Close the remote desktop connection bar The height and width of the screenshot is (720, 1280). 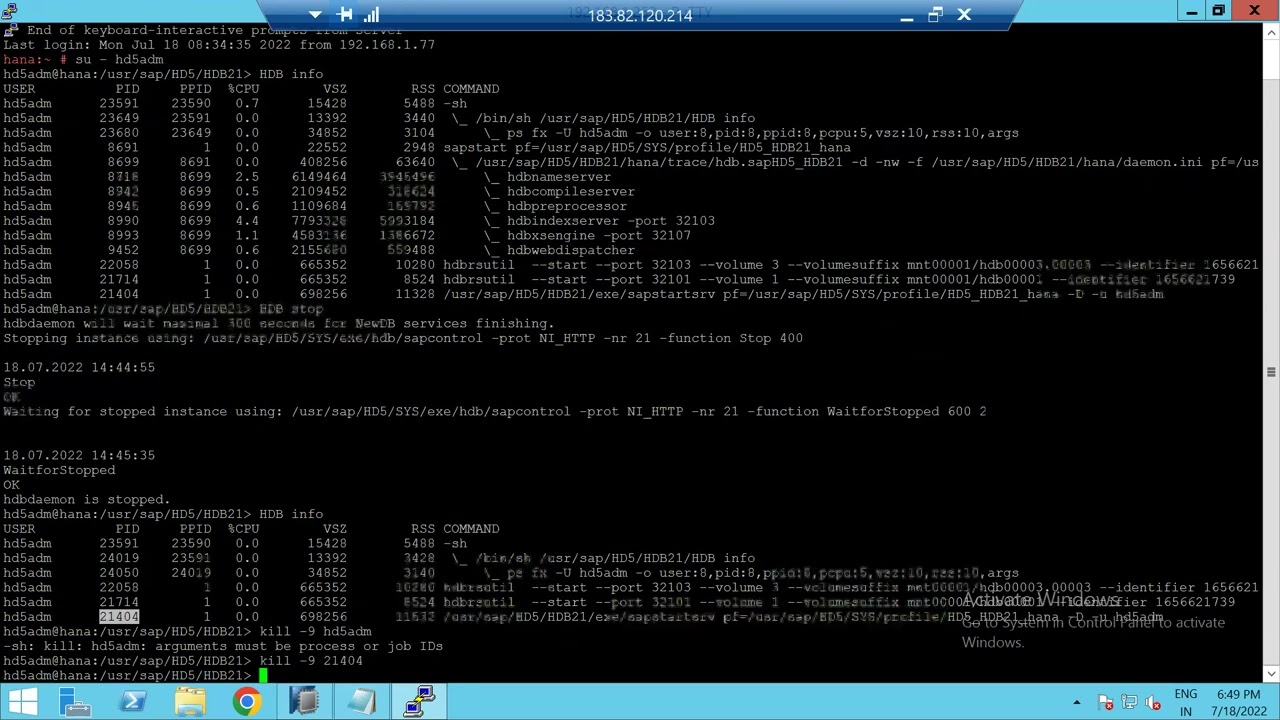point(964,15)
